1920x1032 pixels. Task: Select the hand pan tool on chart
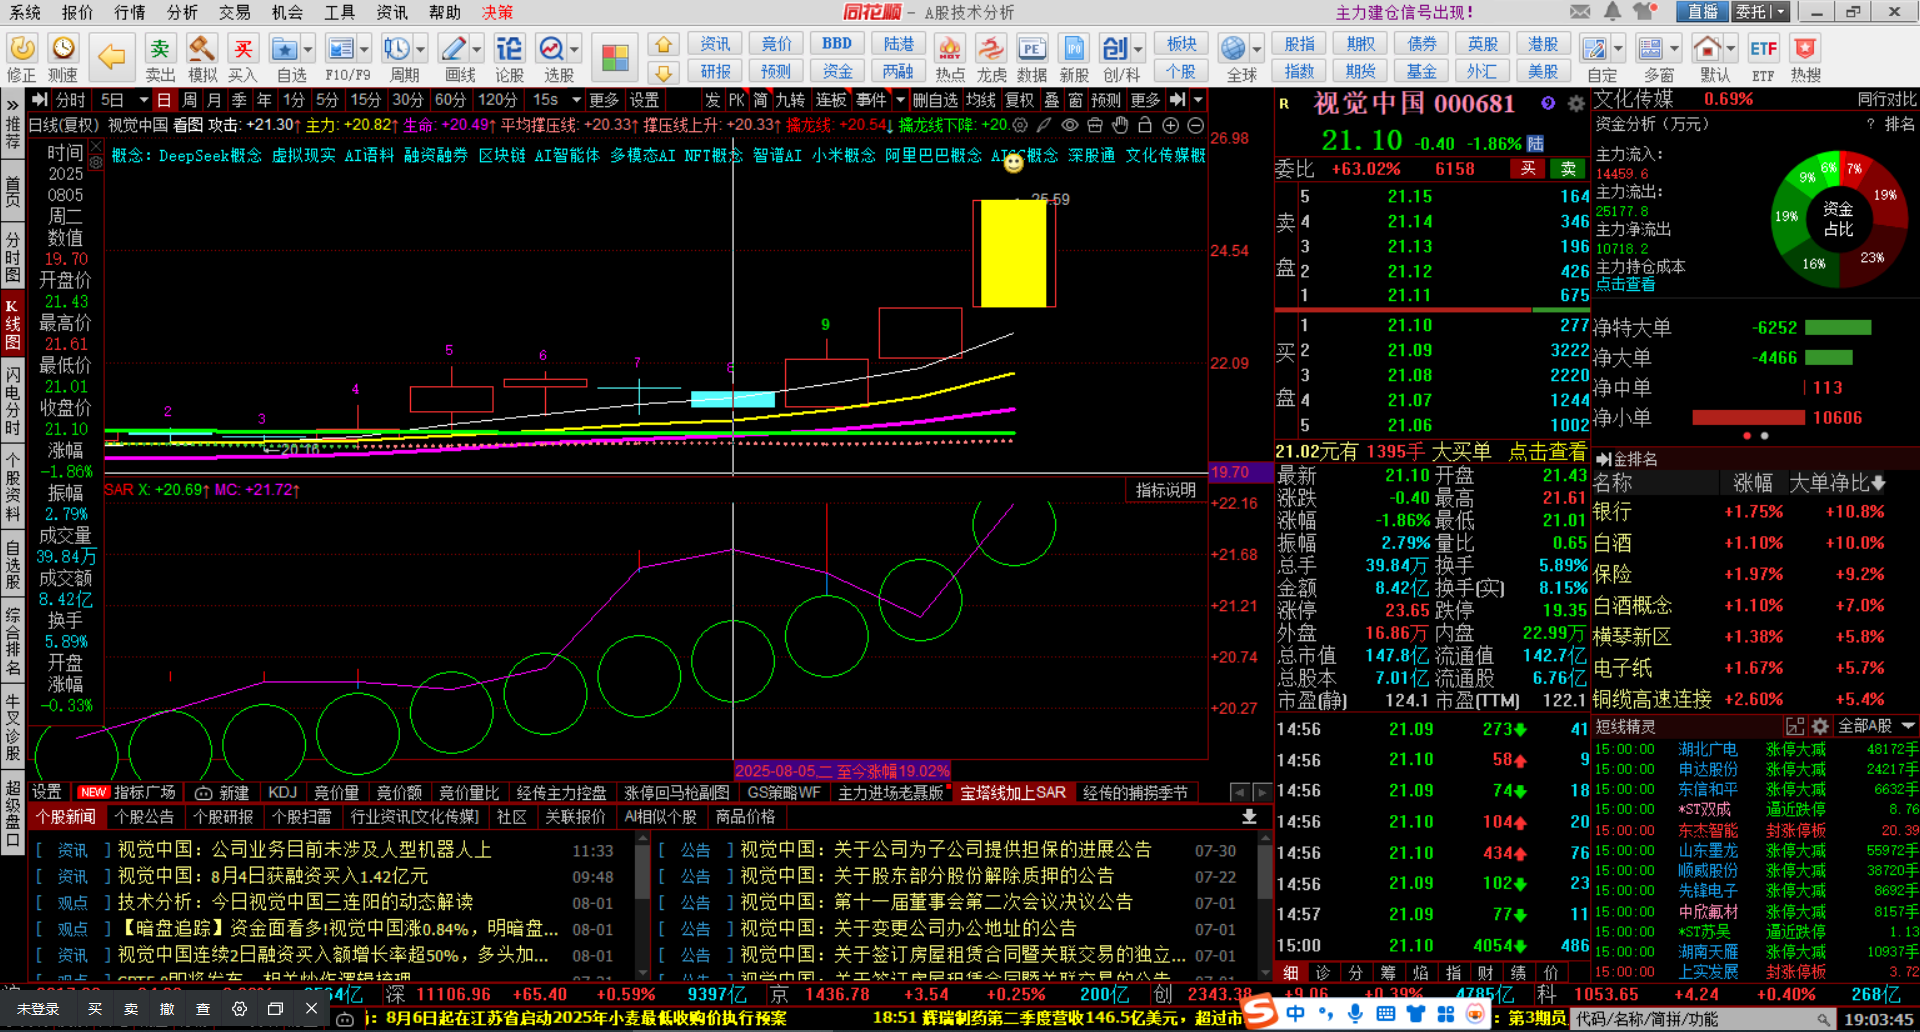pos(1120,125)
